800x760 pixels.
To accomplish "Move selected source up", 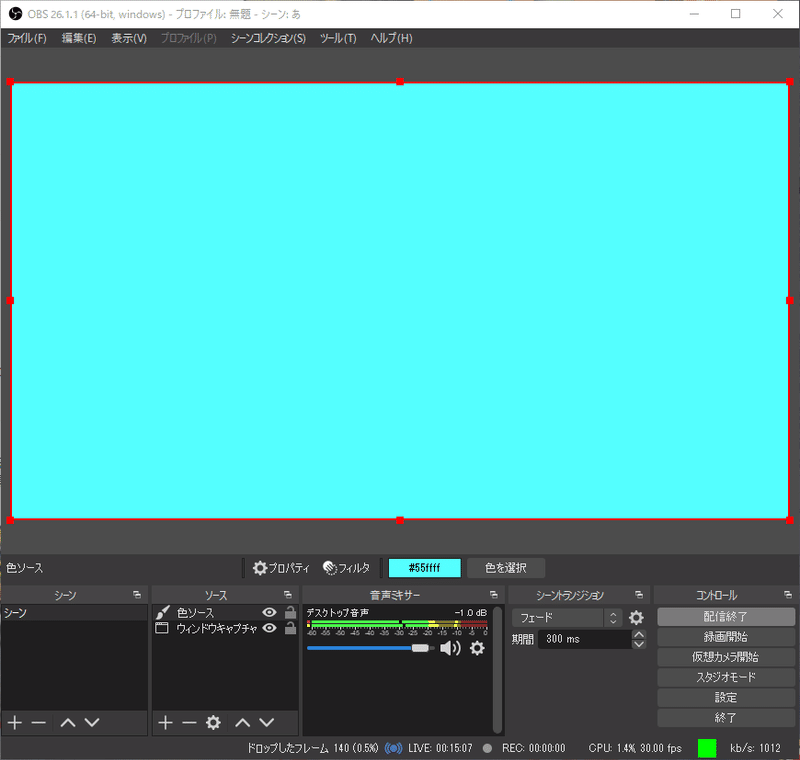I will point(242,722).
